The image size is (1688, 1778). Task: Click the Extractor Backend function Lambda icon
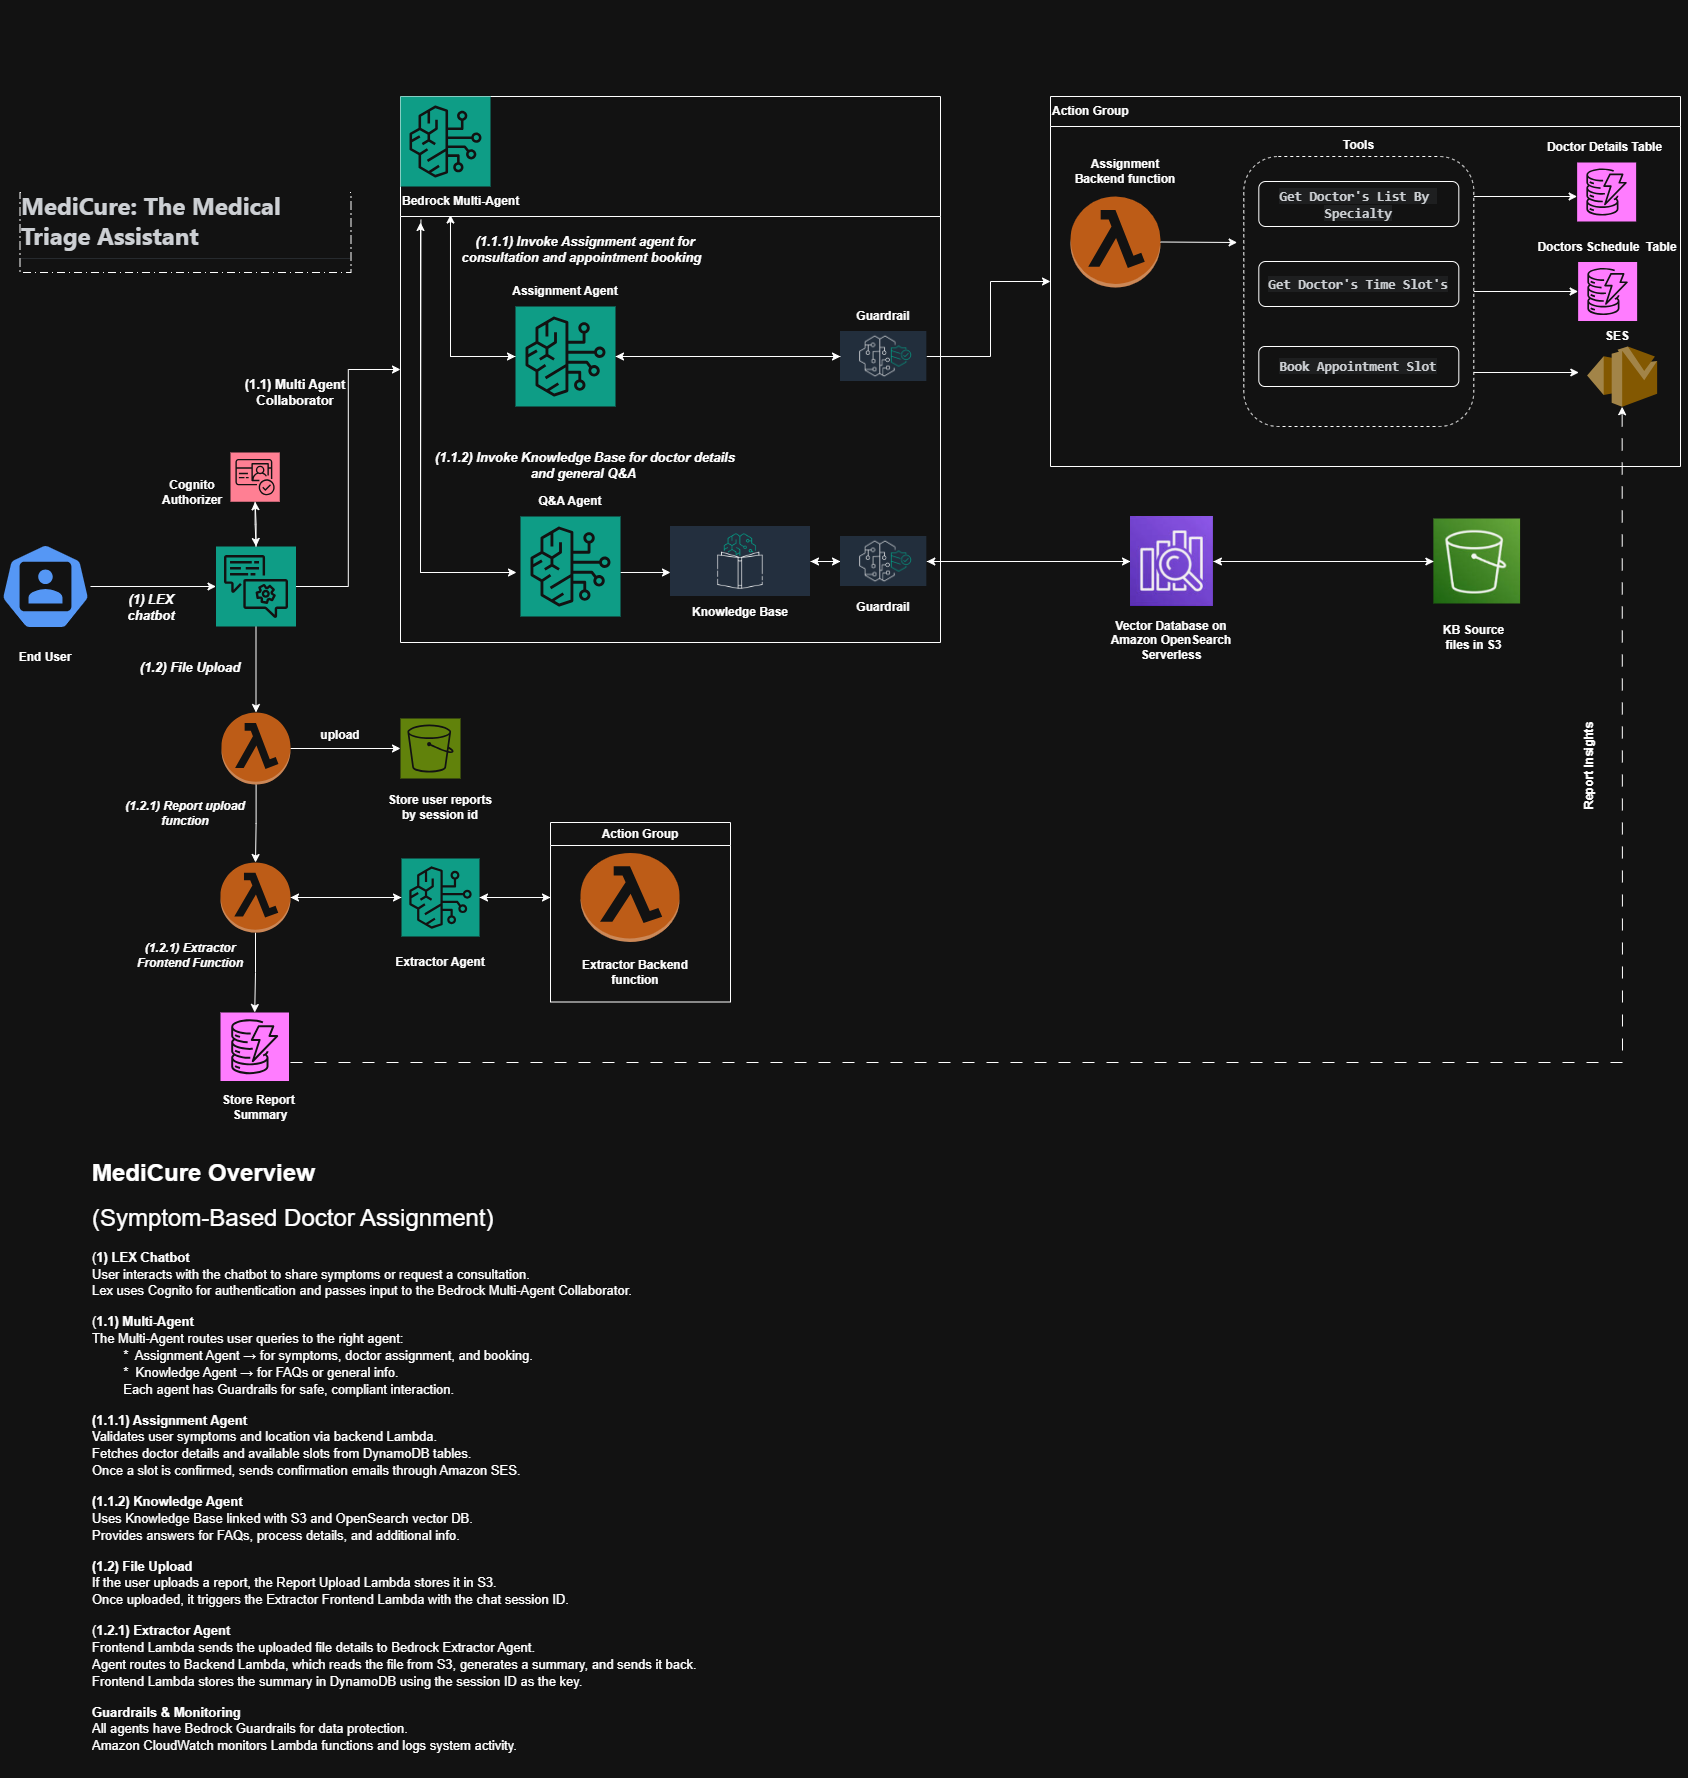[630, 897]
